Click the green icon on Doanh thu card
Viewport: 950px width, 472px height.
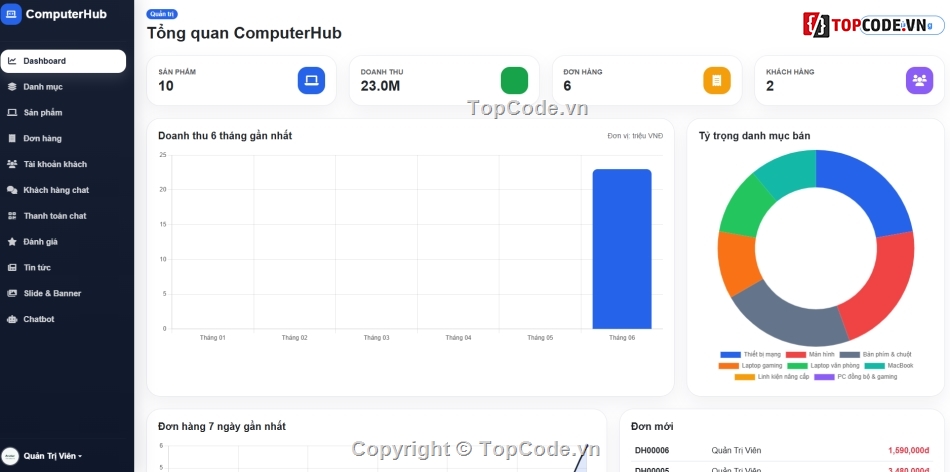coord(514,81)
